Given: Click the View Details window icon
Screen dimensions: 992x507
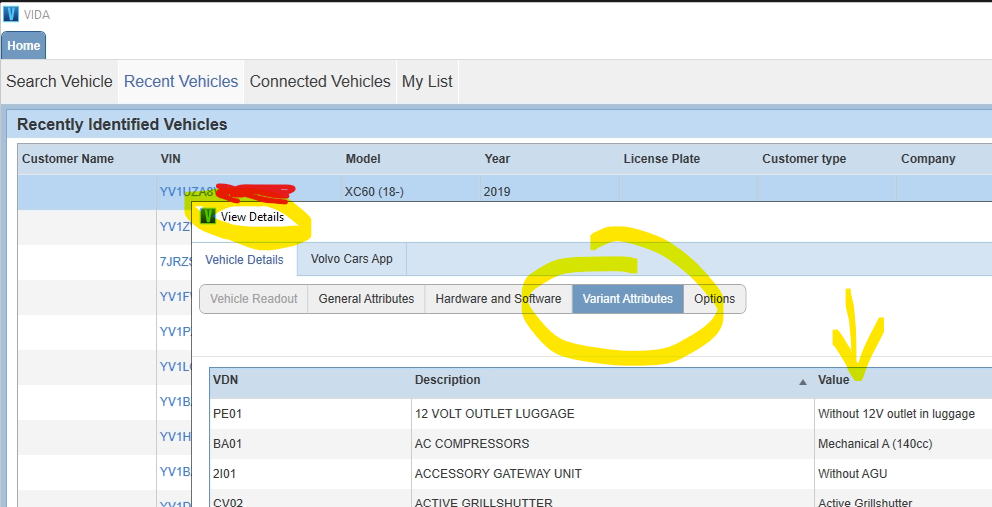Looking at the screenshot, I should (208, 216).
